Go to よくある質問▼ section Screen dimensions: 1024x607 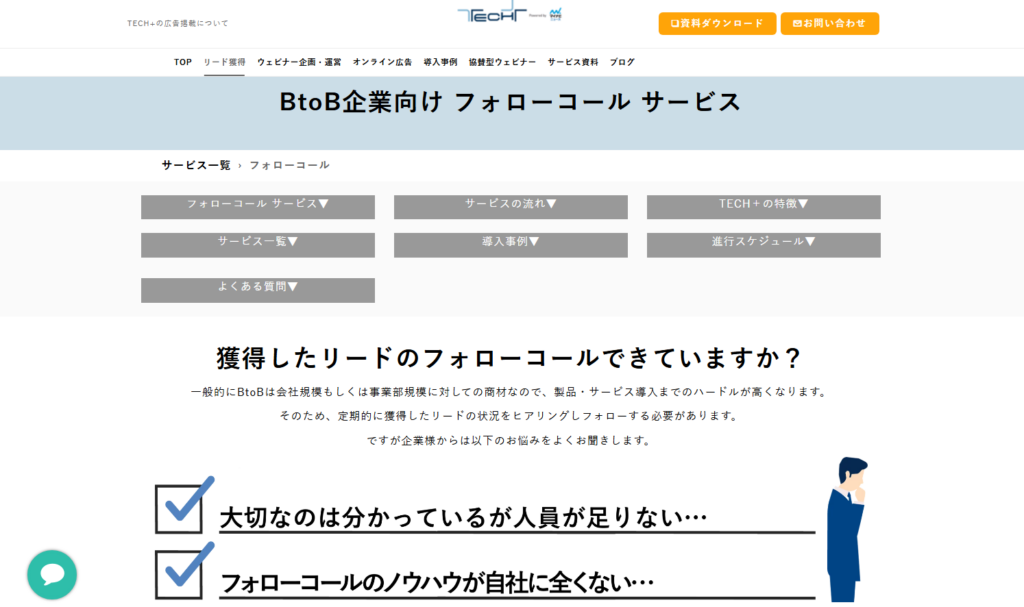click(258, 289)
